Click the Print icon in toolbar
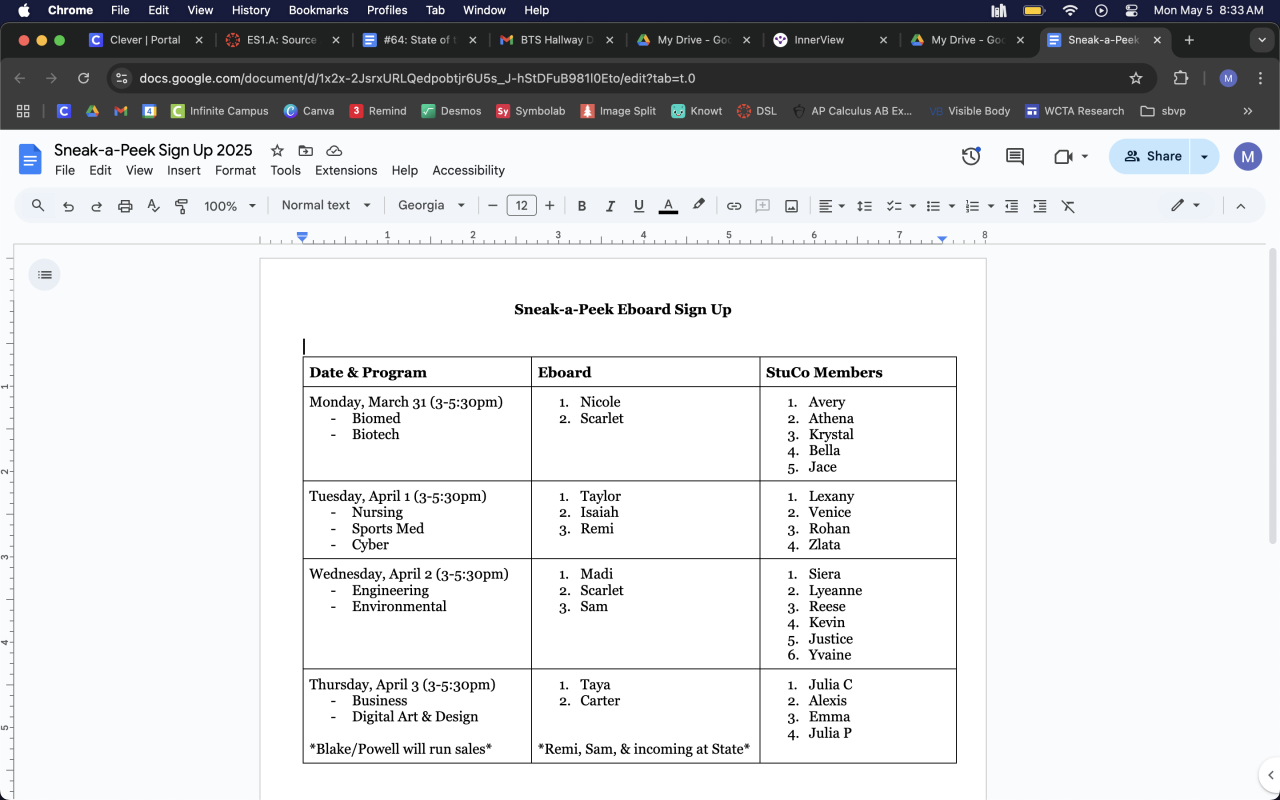The image size is (1280, 800). point(125,206)
